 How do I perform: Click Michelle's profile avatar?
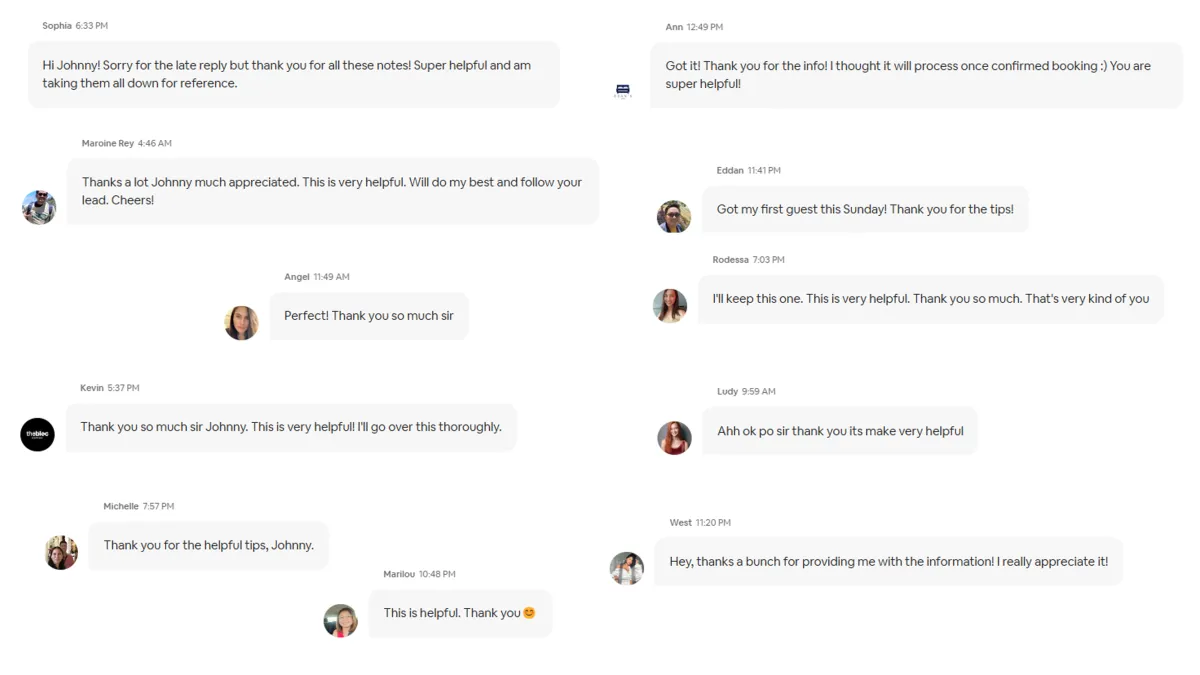[x=61, y=552]
